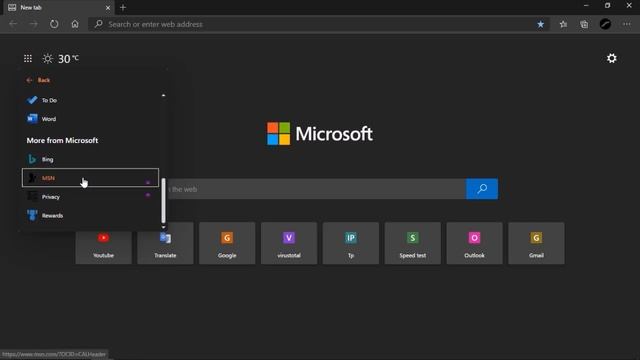Open the Ip quick link tile

pos(351,243)
